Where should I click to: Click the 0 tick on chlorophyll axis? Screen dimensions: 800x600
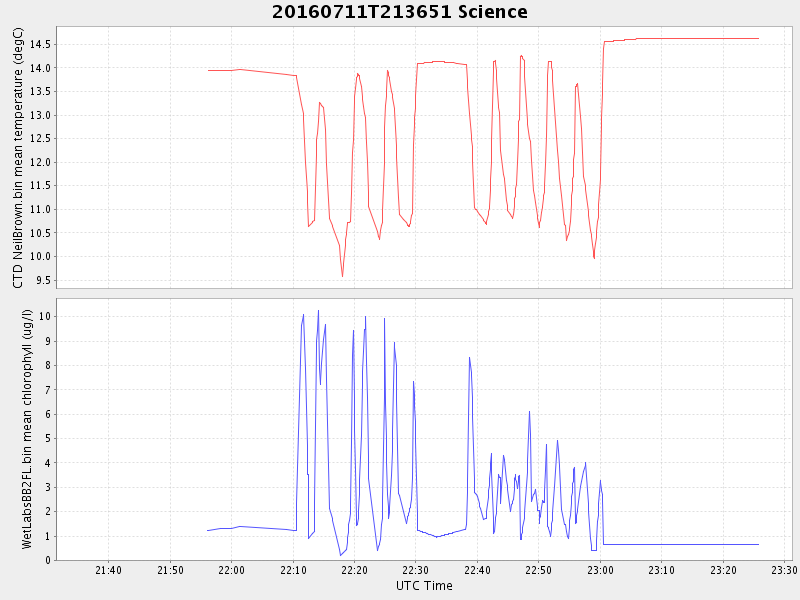click(47, 561)
